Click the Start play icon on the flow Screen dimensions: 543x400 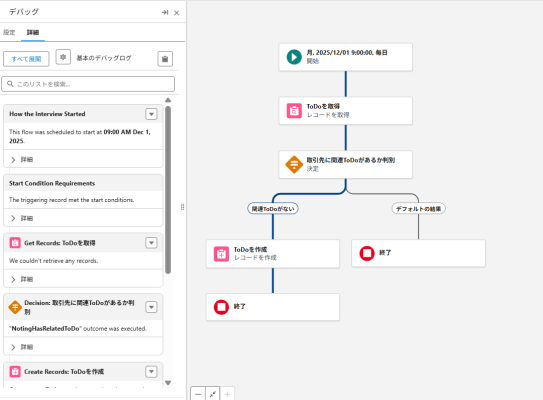(294, 57)
